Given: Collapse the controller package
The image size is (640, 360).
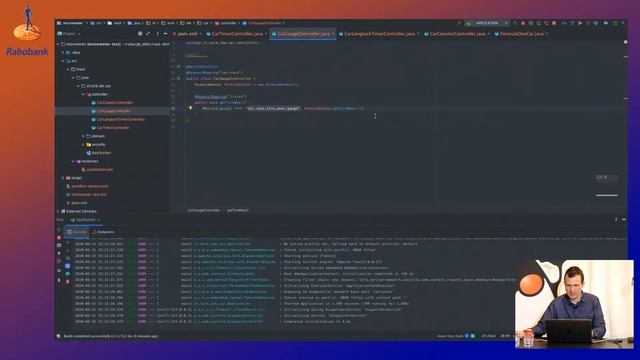Looking at the screenshot, I should tap(83, 94).
